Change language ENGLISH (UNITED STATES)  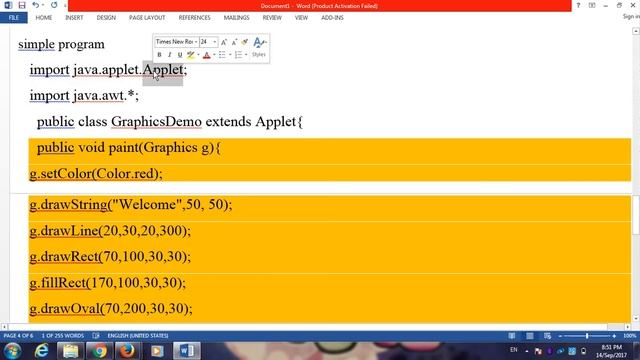(x=138, y=336)
